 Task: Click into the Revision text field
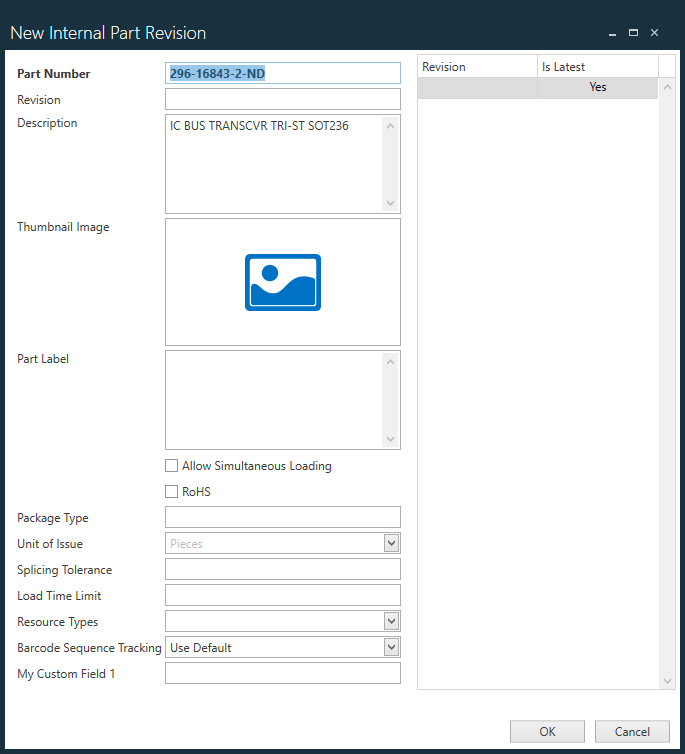pyautogui.click(x=282, y=99)
